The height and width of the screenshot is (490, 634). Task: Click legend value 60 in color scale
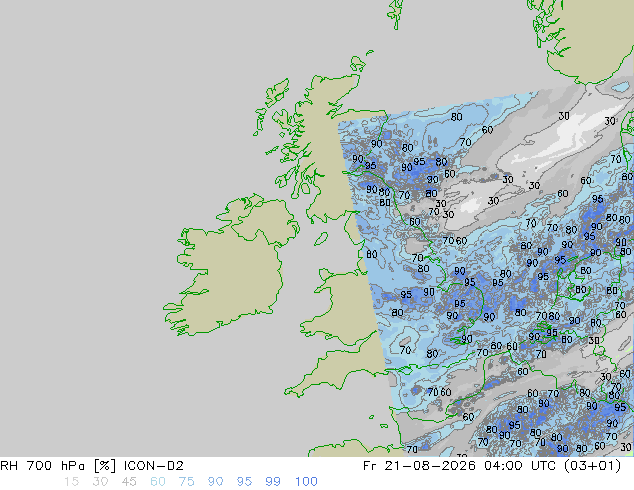[x=158, y=482]
